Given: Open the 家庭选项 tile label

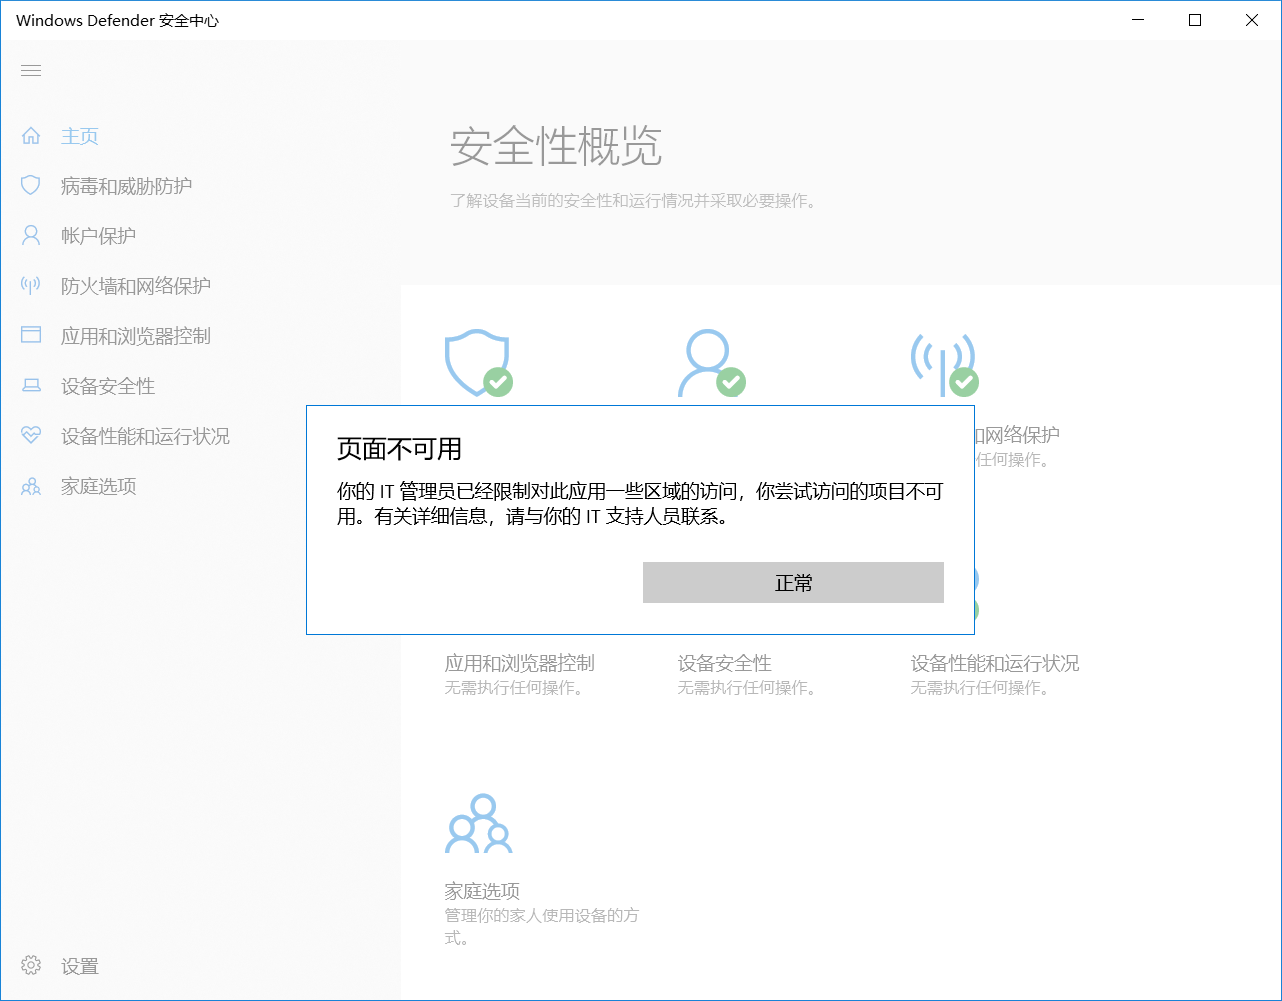Looking at the screenshot, I should (482, 891).
